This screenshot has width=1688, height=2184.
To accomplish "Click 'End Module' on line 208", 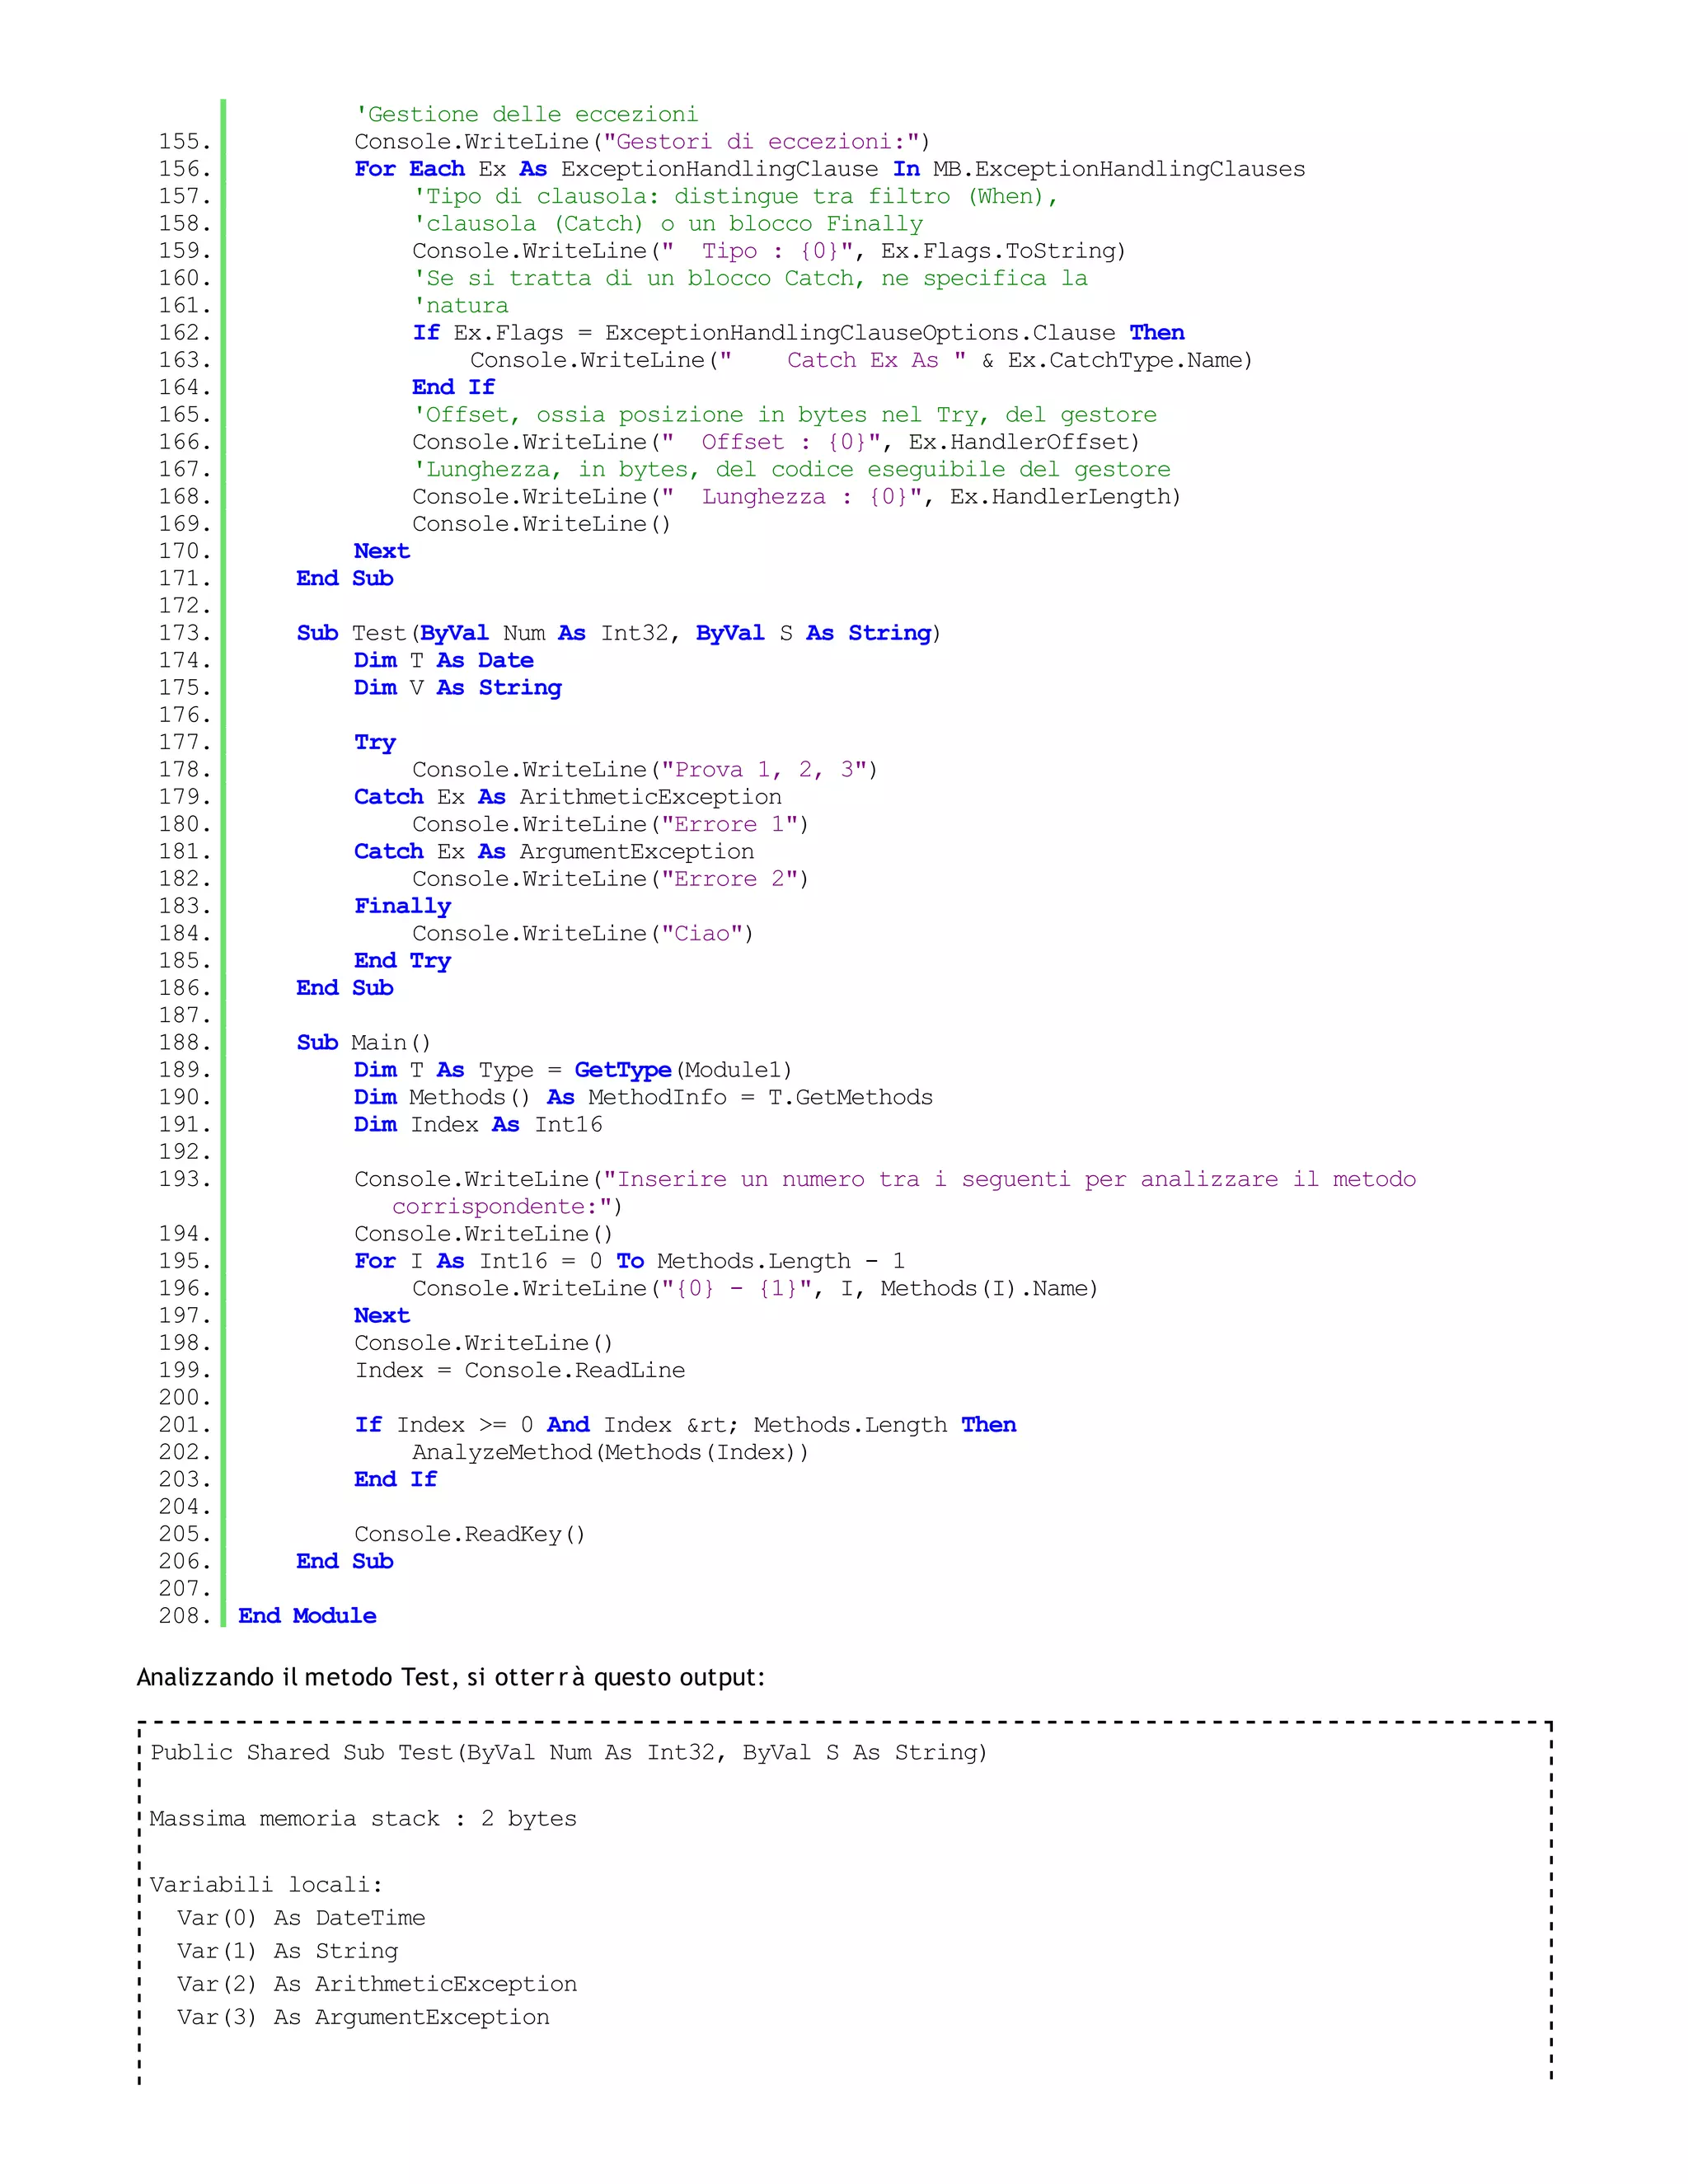I will [307, 1616].
